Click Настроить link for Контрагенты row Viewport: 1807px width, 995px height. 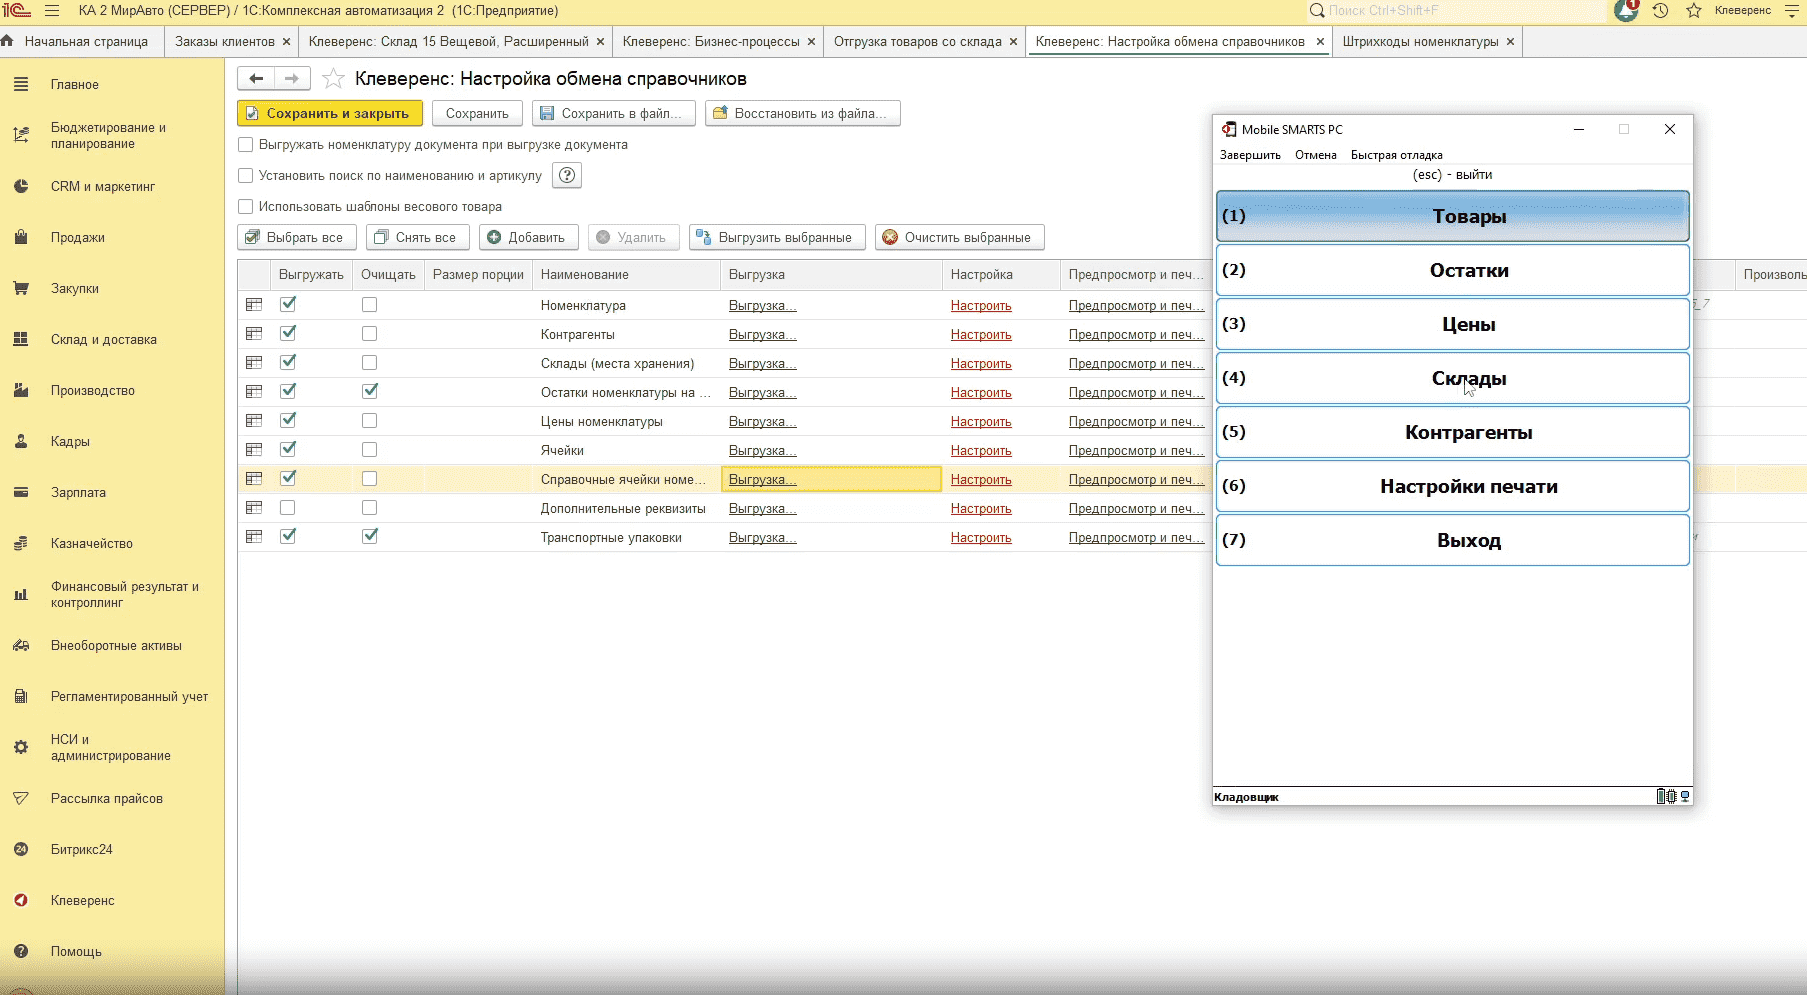point(981,335)
